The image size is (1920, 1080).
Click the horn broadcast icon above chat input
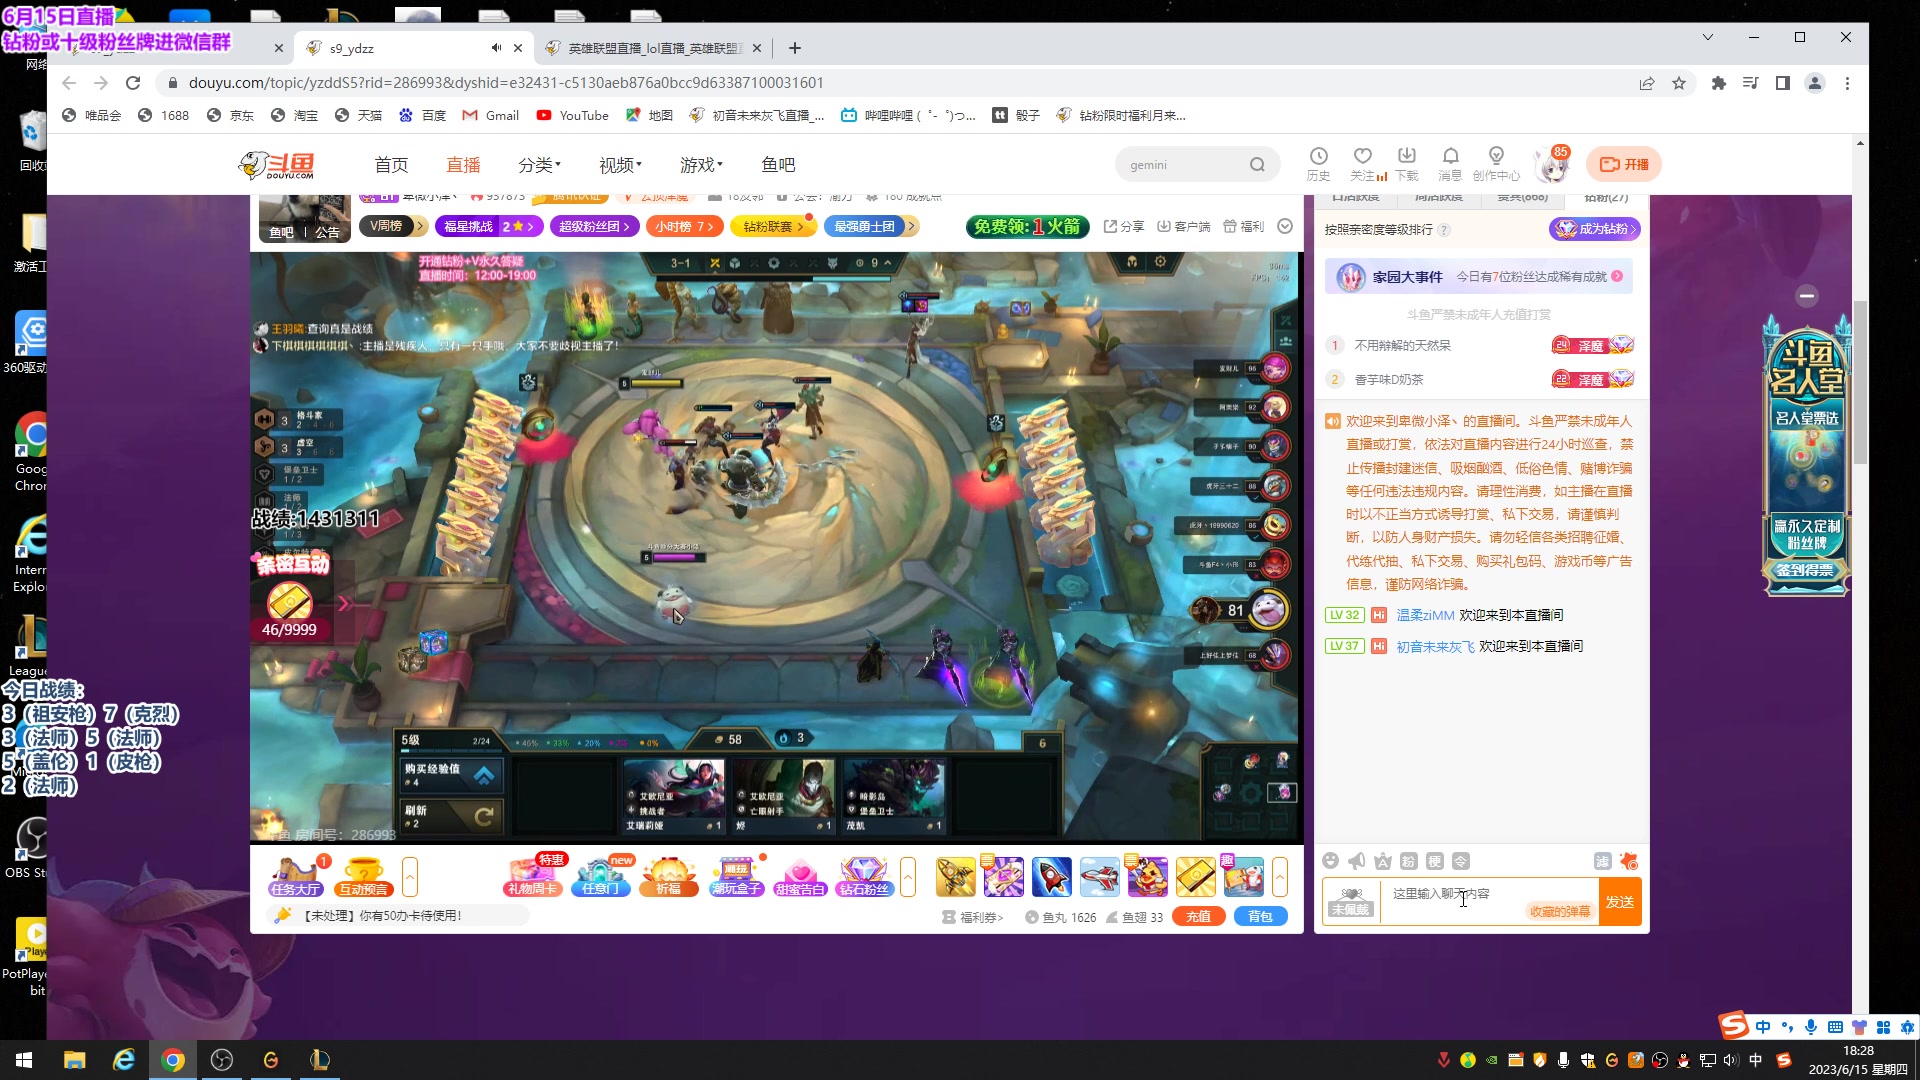[1356, 860]
